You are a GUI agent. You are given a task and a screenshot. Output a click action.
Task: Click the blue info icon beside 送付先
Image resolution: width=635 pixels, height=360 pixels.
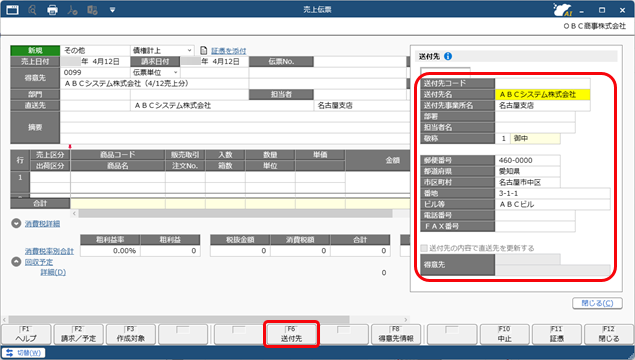pos(448,56)
